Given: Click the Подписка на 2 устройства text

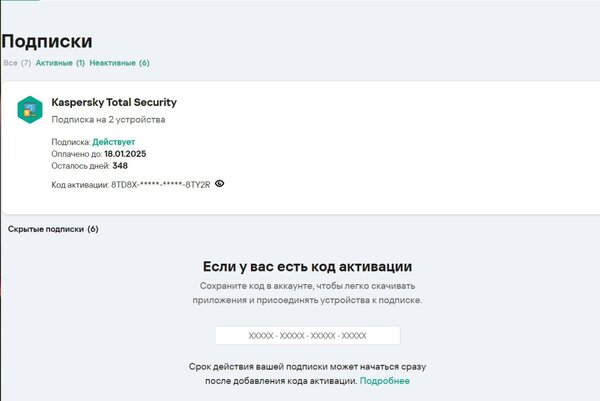Looking at the screenshot, I should pyautogui.click(x=108, y=120).
